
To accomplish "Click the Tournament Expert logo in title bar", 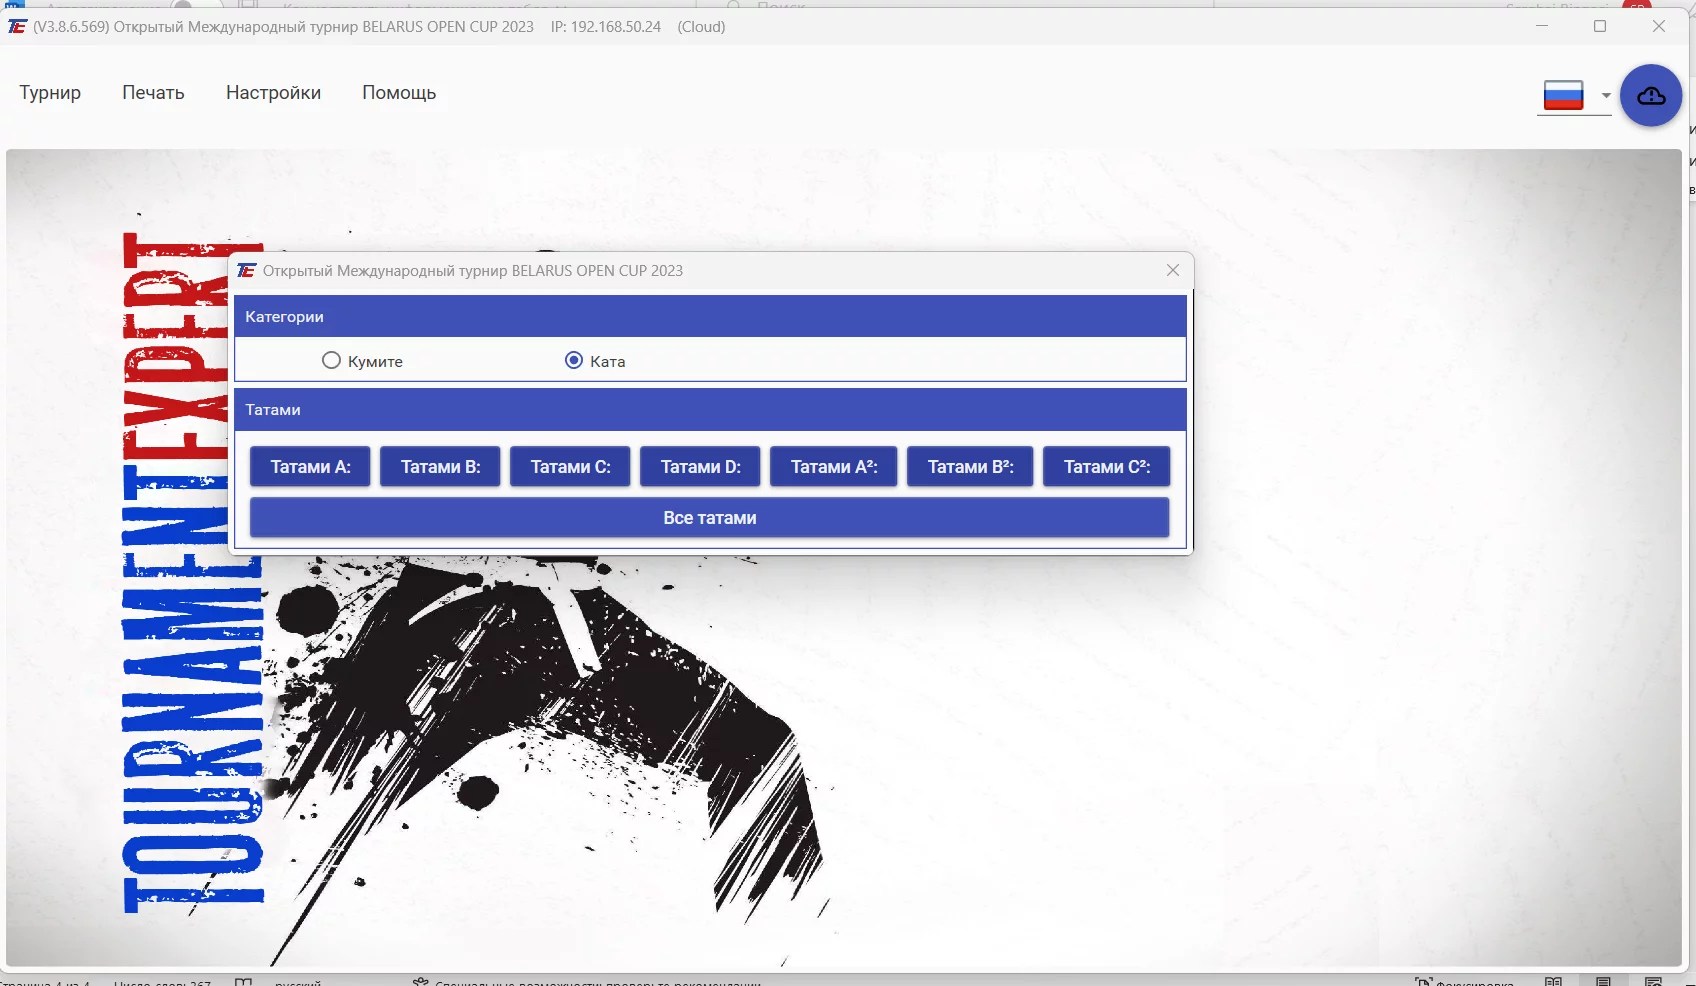I will (17, 27).
